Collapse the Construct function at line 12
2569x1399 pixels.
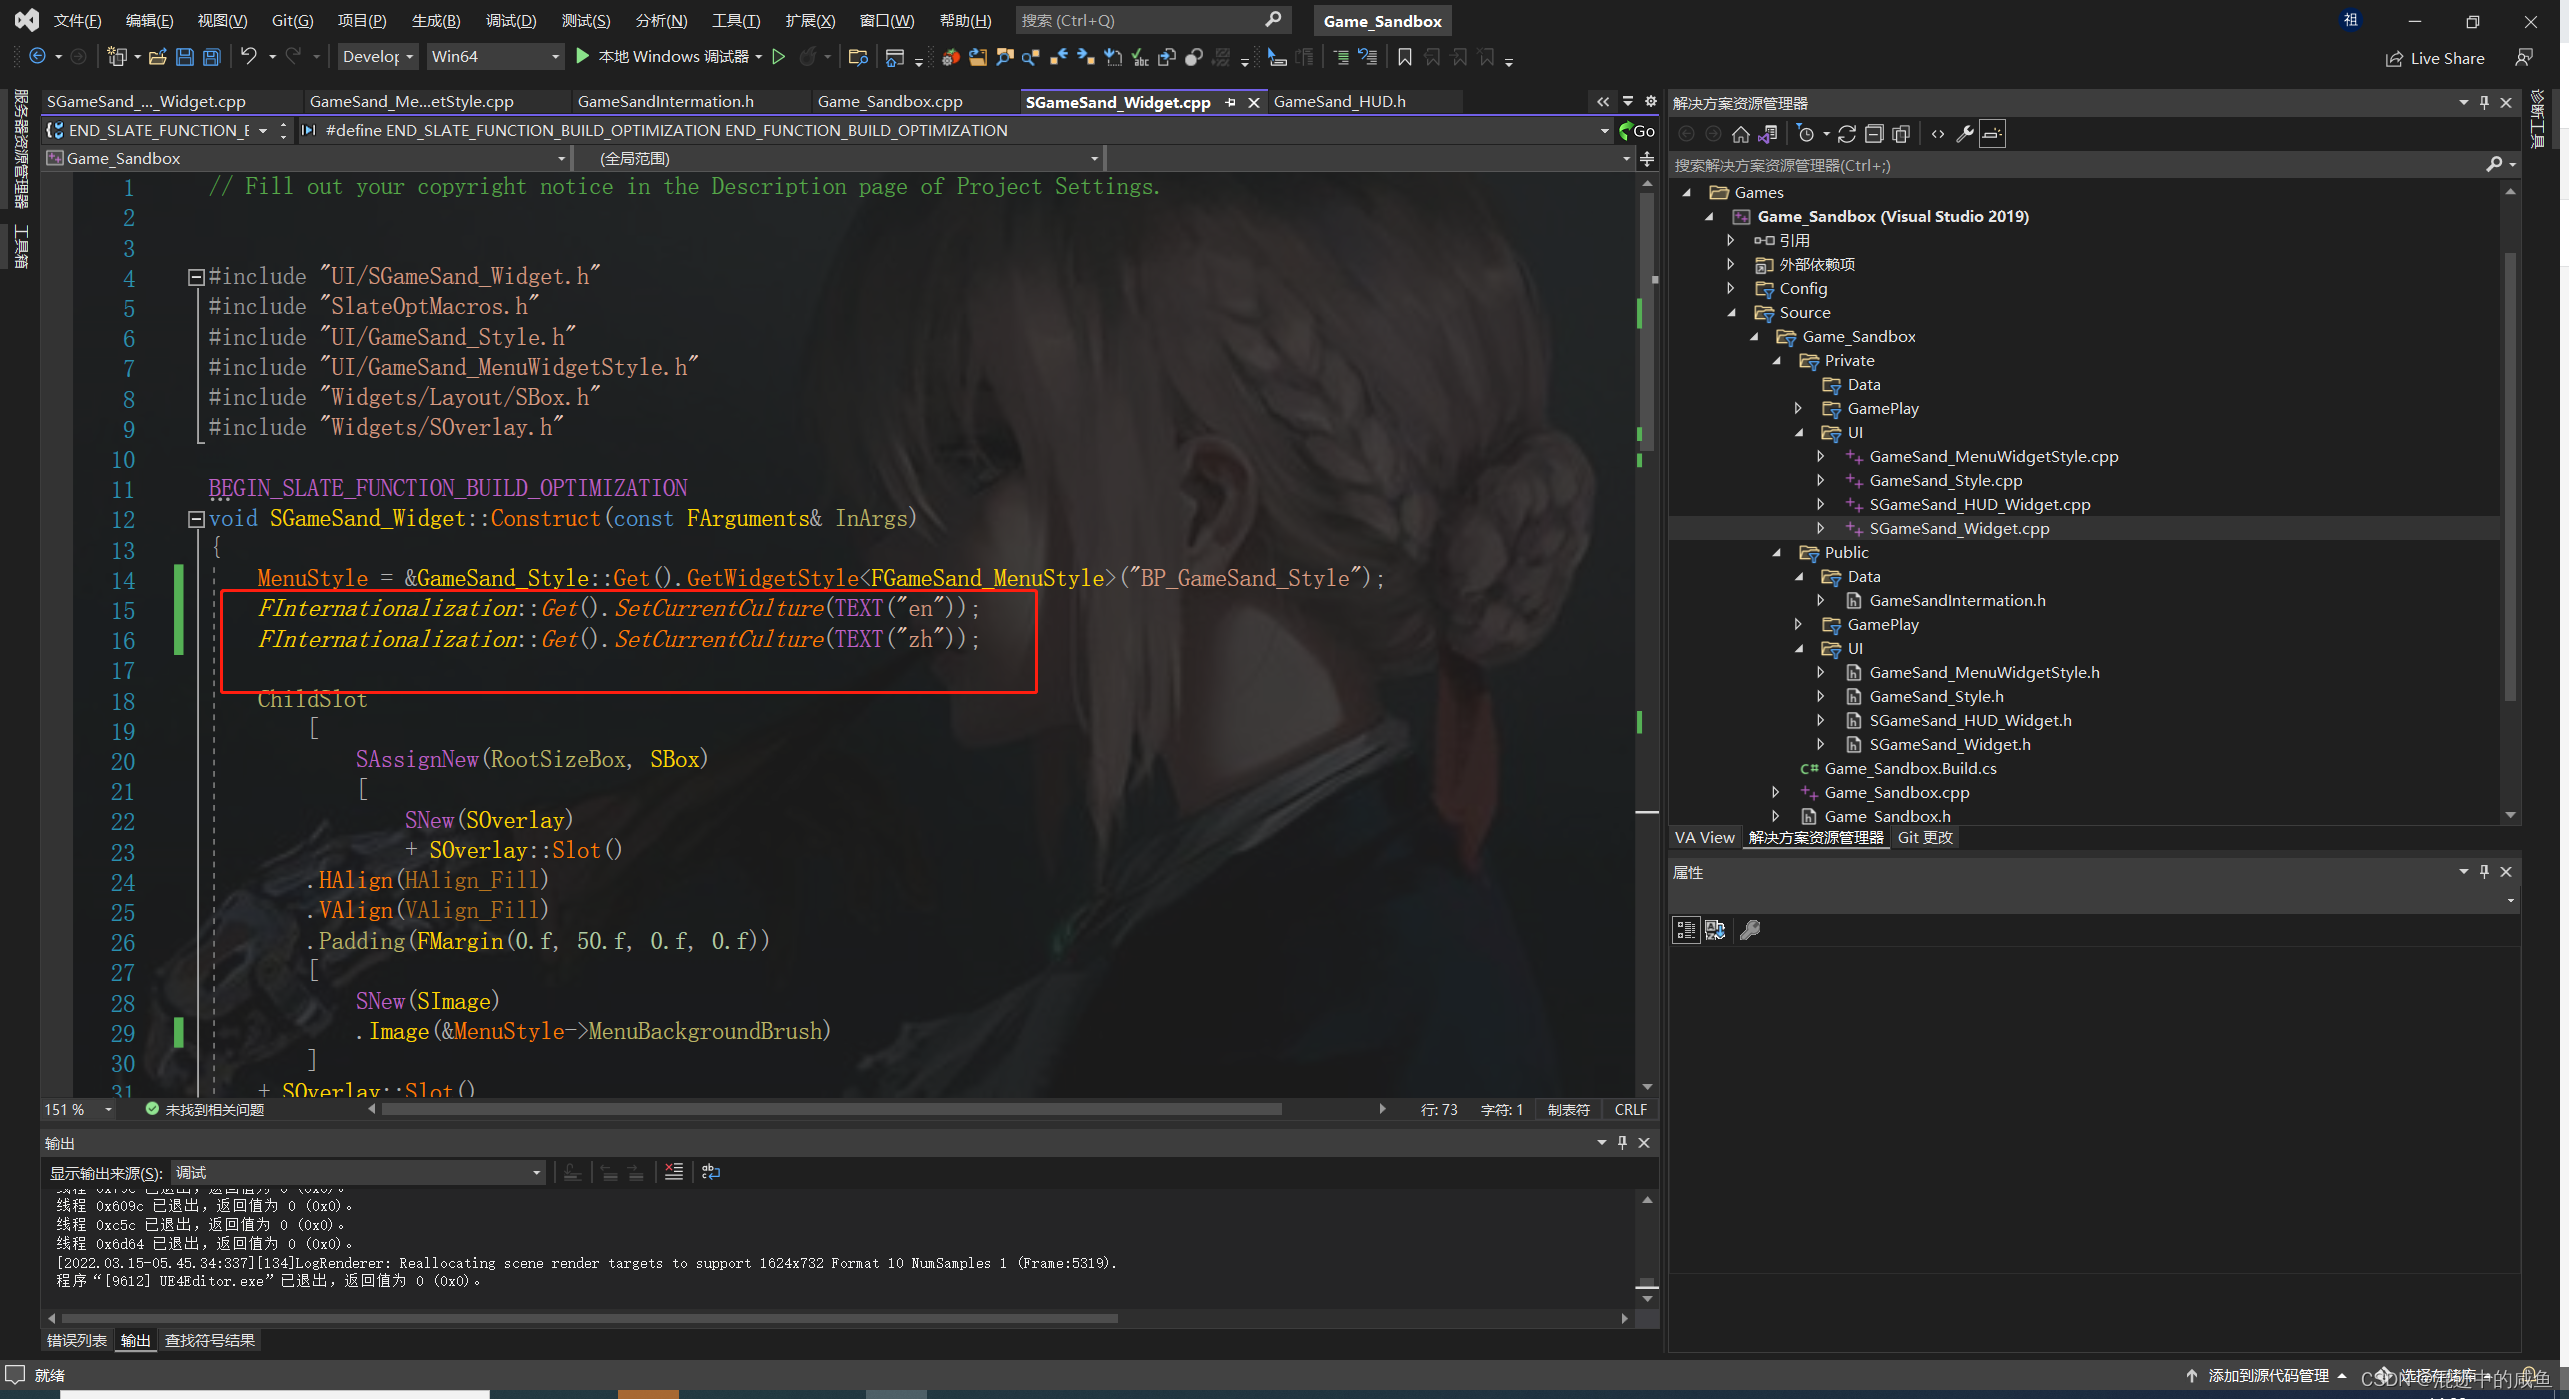coord(196,519)
